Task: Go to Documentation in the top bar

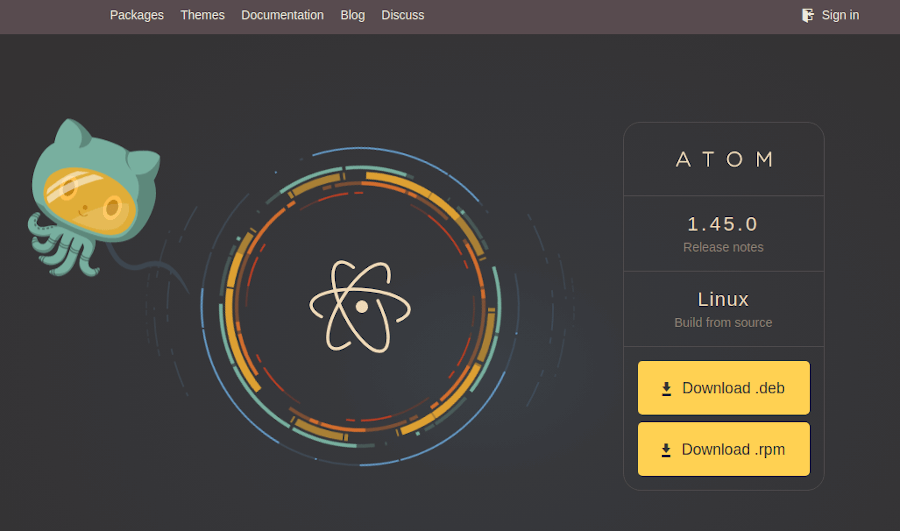Action: point(282,15)
